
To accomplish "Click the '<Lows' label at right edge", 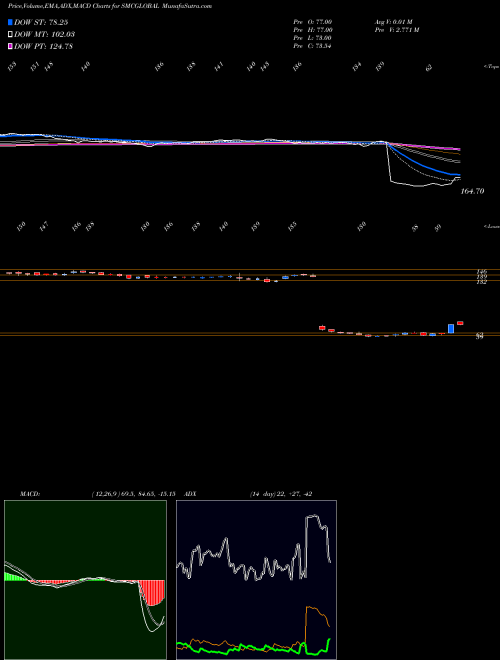I will 491,226.
